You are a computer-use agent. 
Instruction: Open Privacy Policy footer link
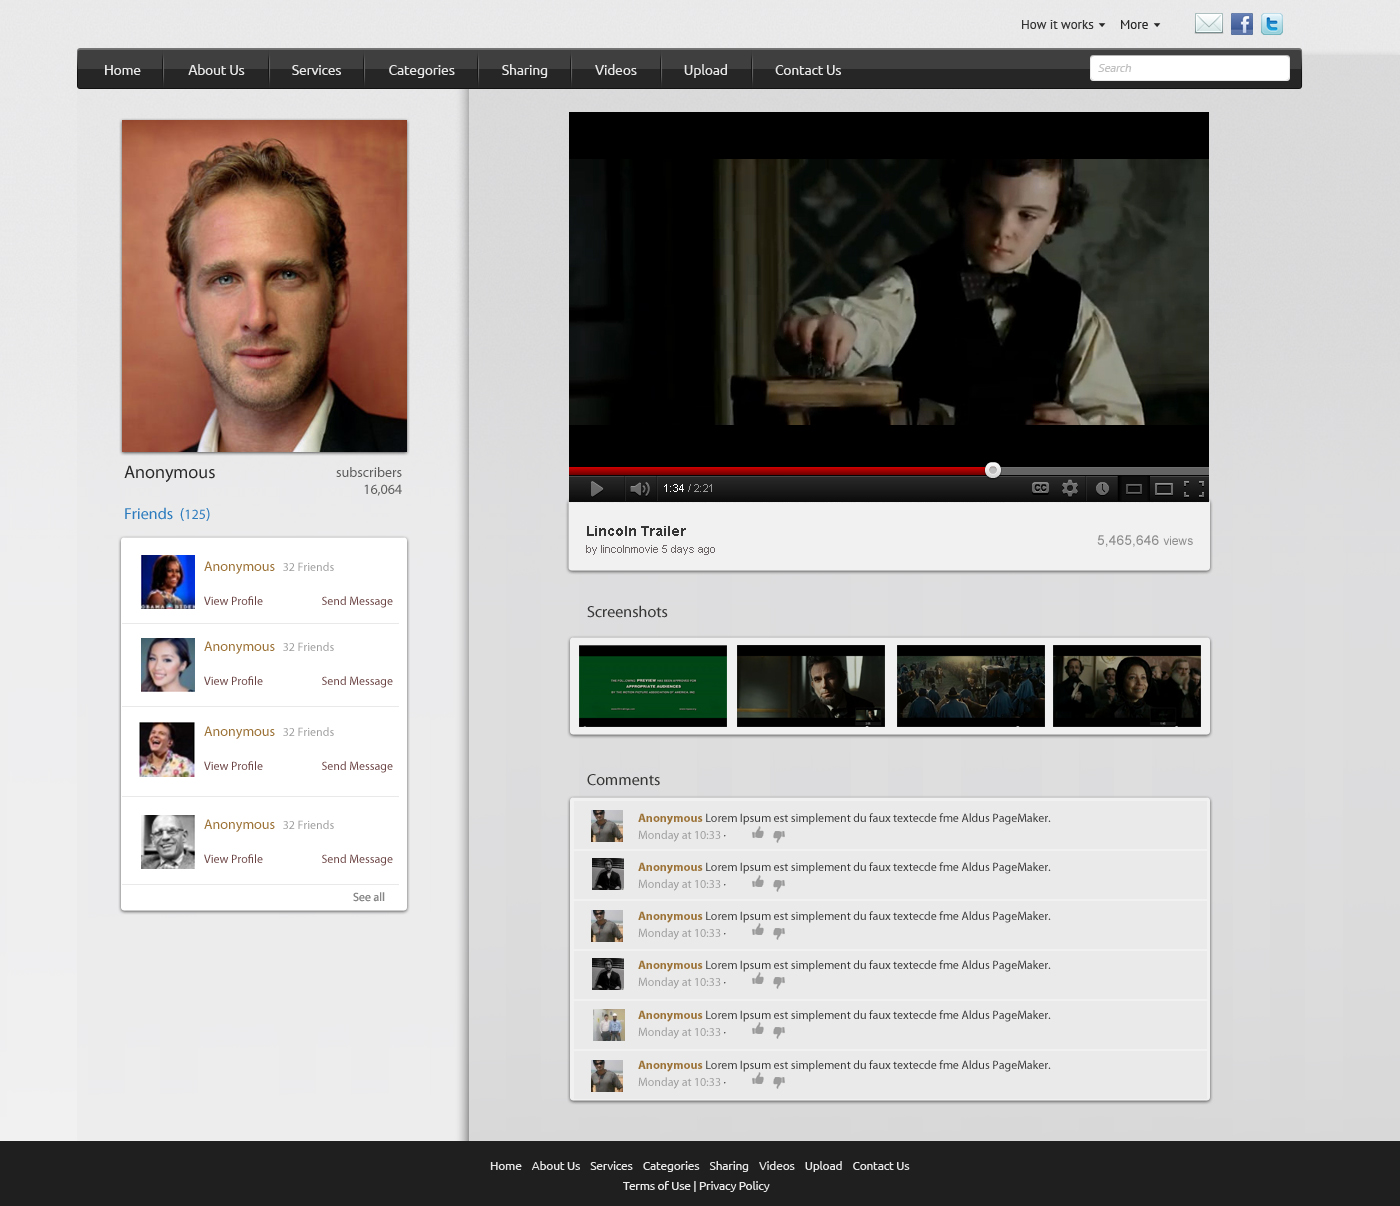[734, 1186]
